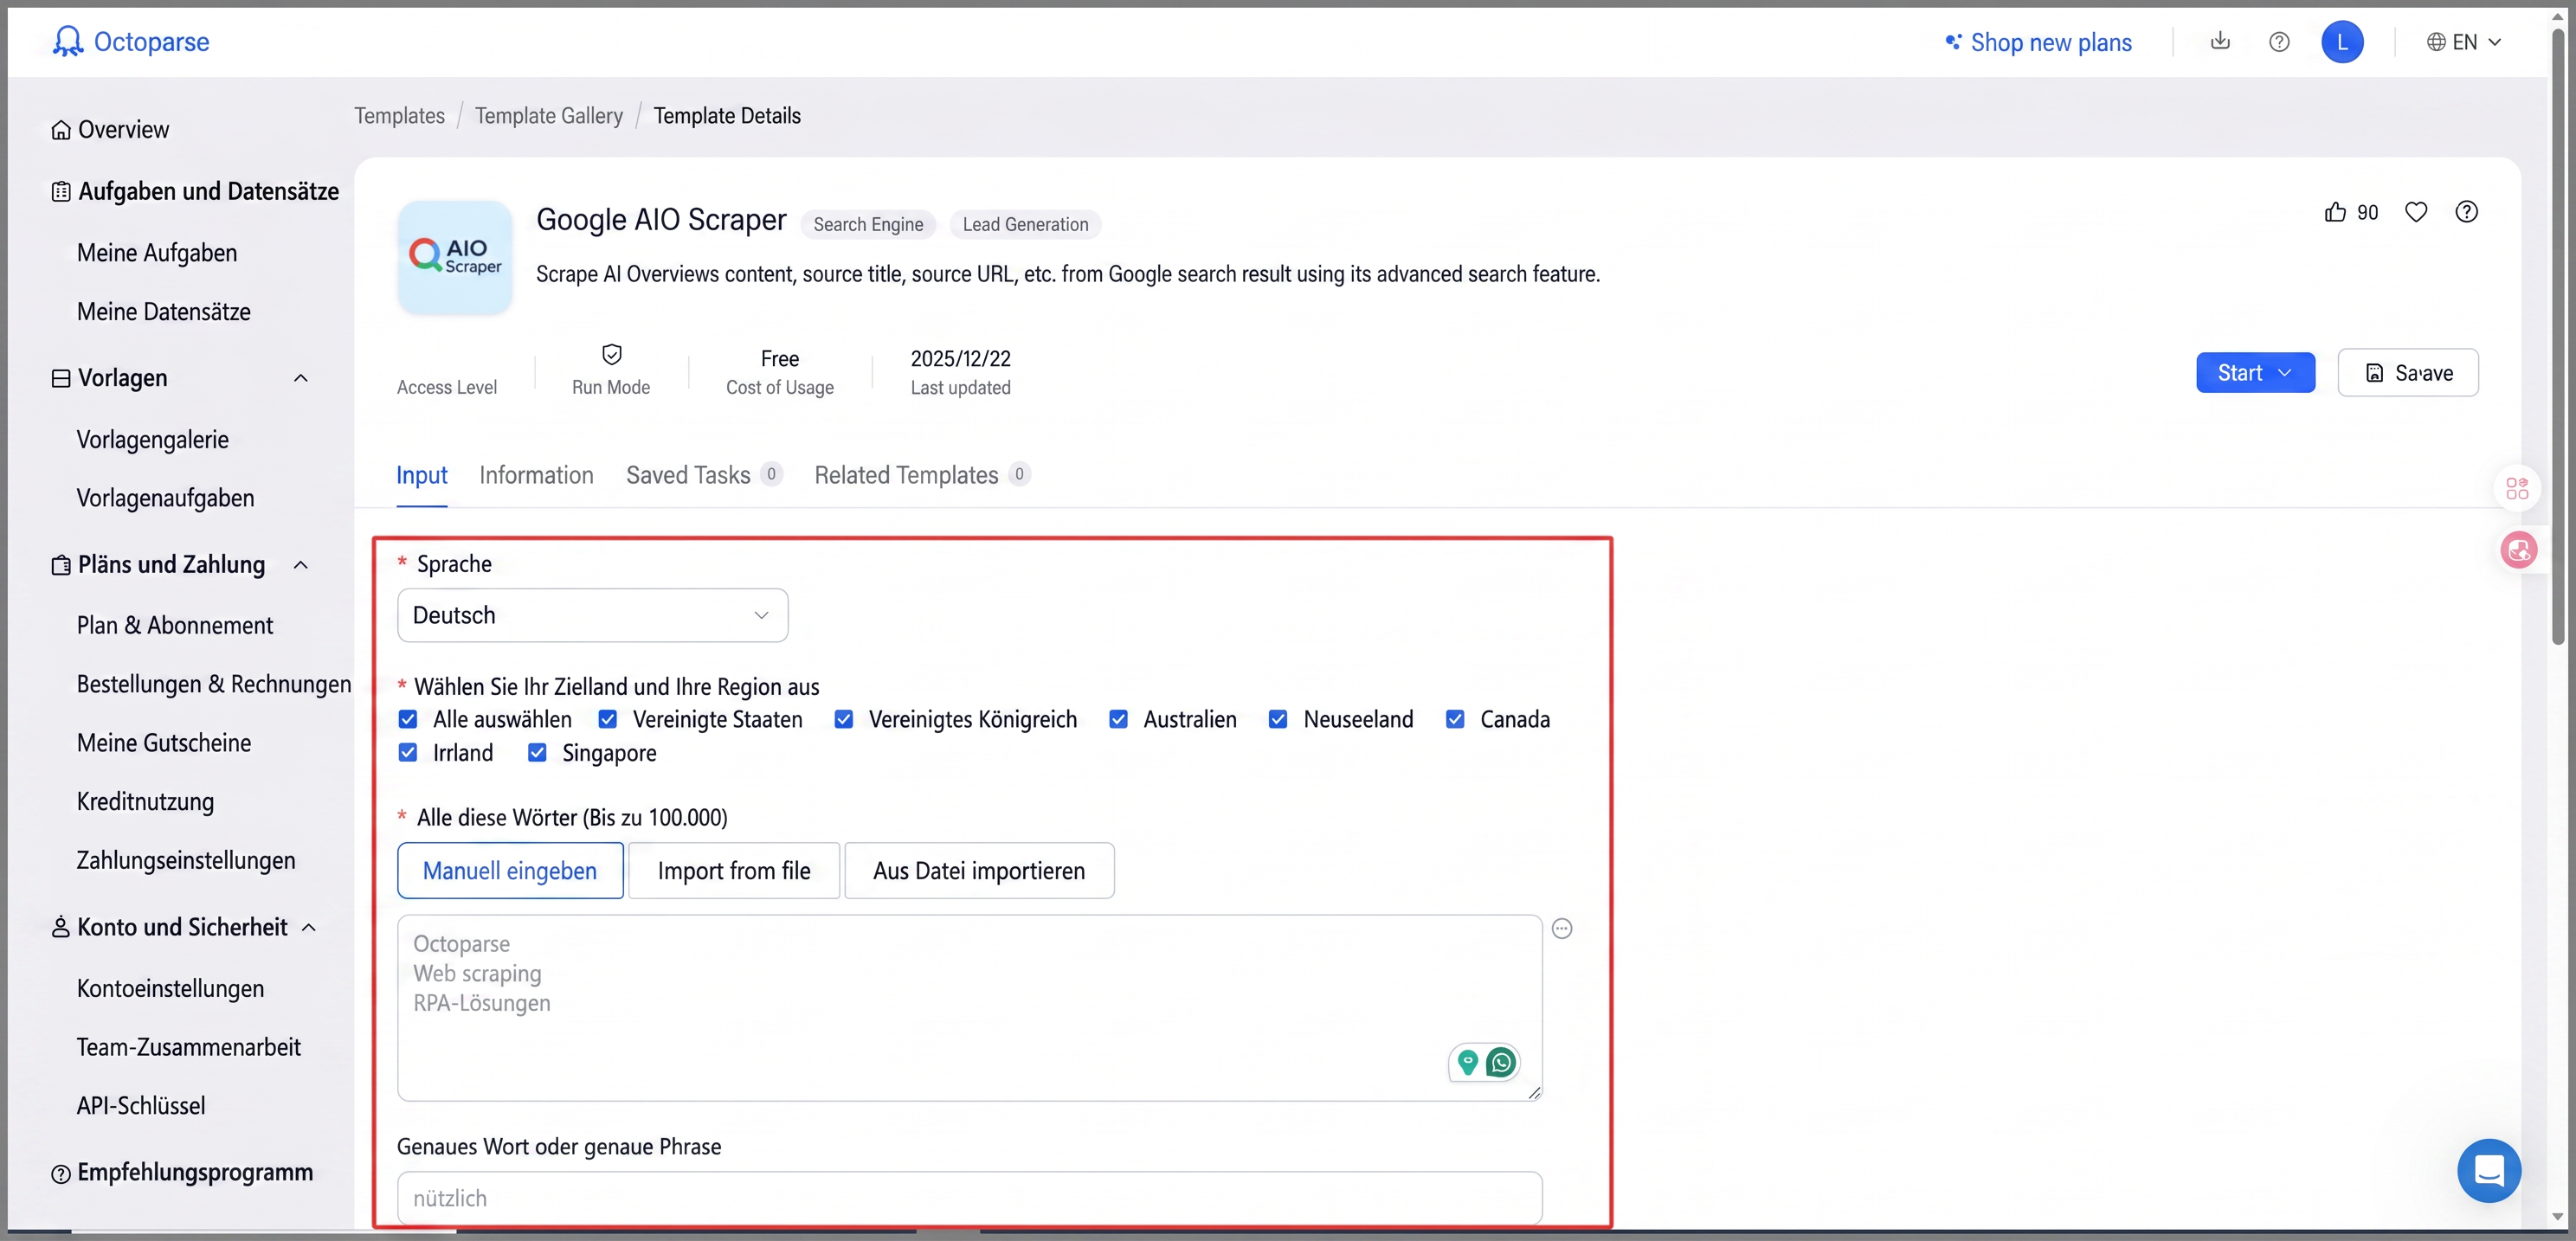
Task: Click the Lead Generation tag
Action: click(x=1025, y=225)
